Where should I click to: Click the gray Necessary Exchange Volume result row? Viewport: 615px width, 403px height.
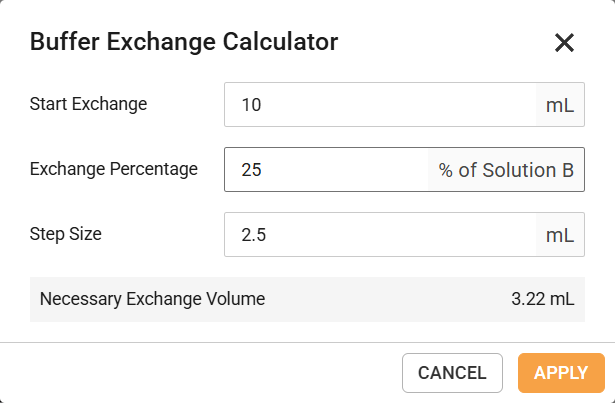pyautogui.click(x=380, y=299)
